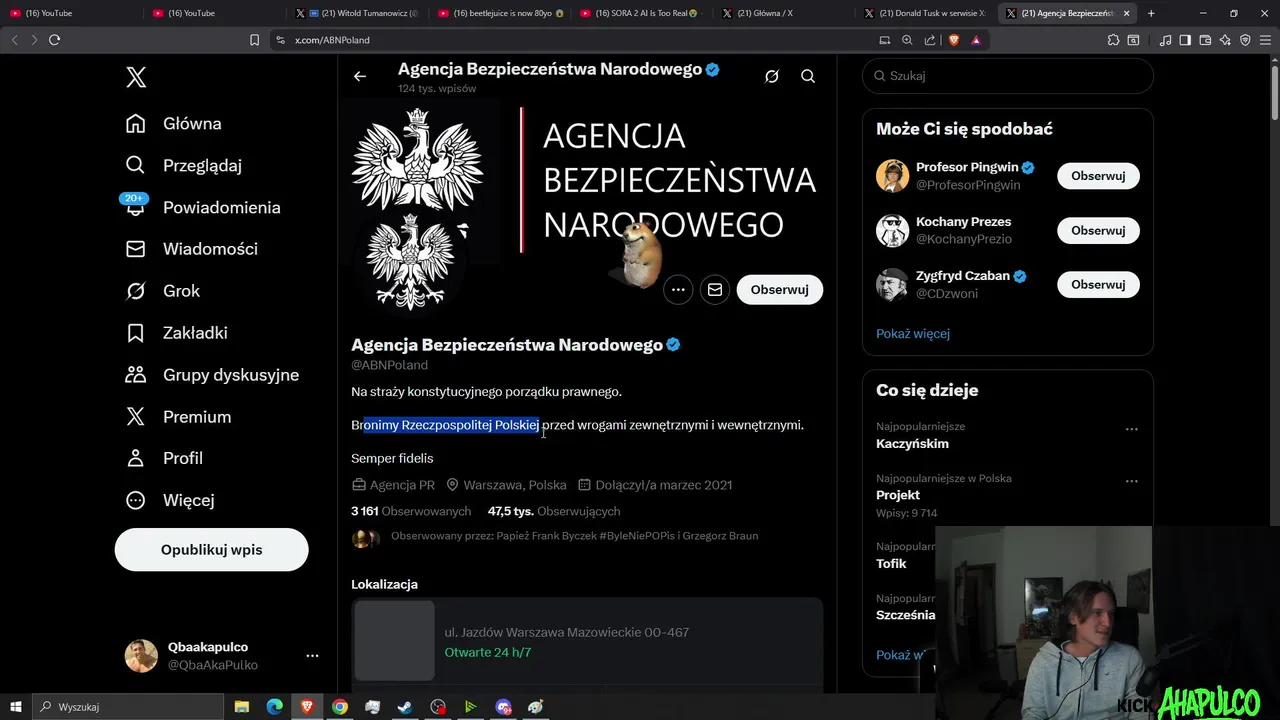1280x720 pixels.
Task: Open account menu dots next to Qbaakapulco
Action: (312, 656)
